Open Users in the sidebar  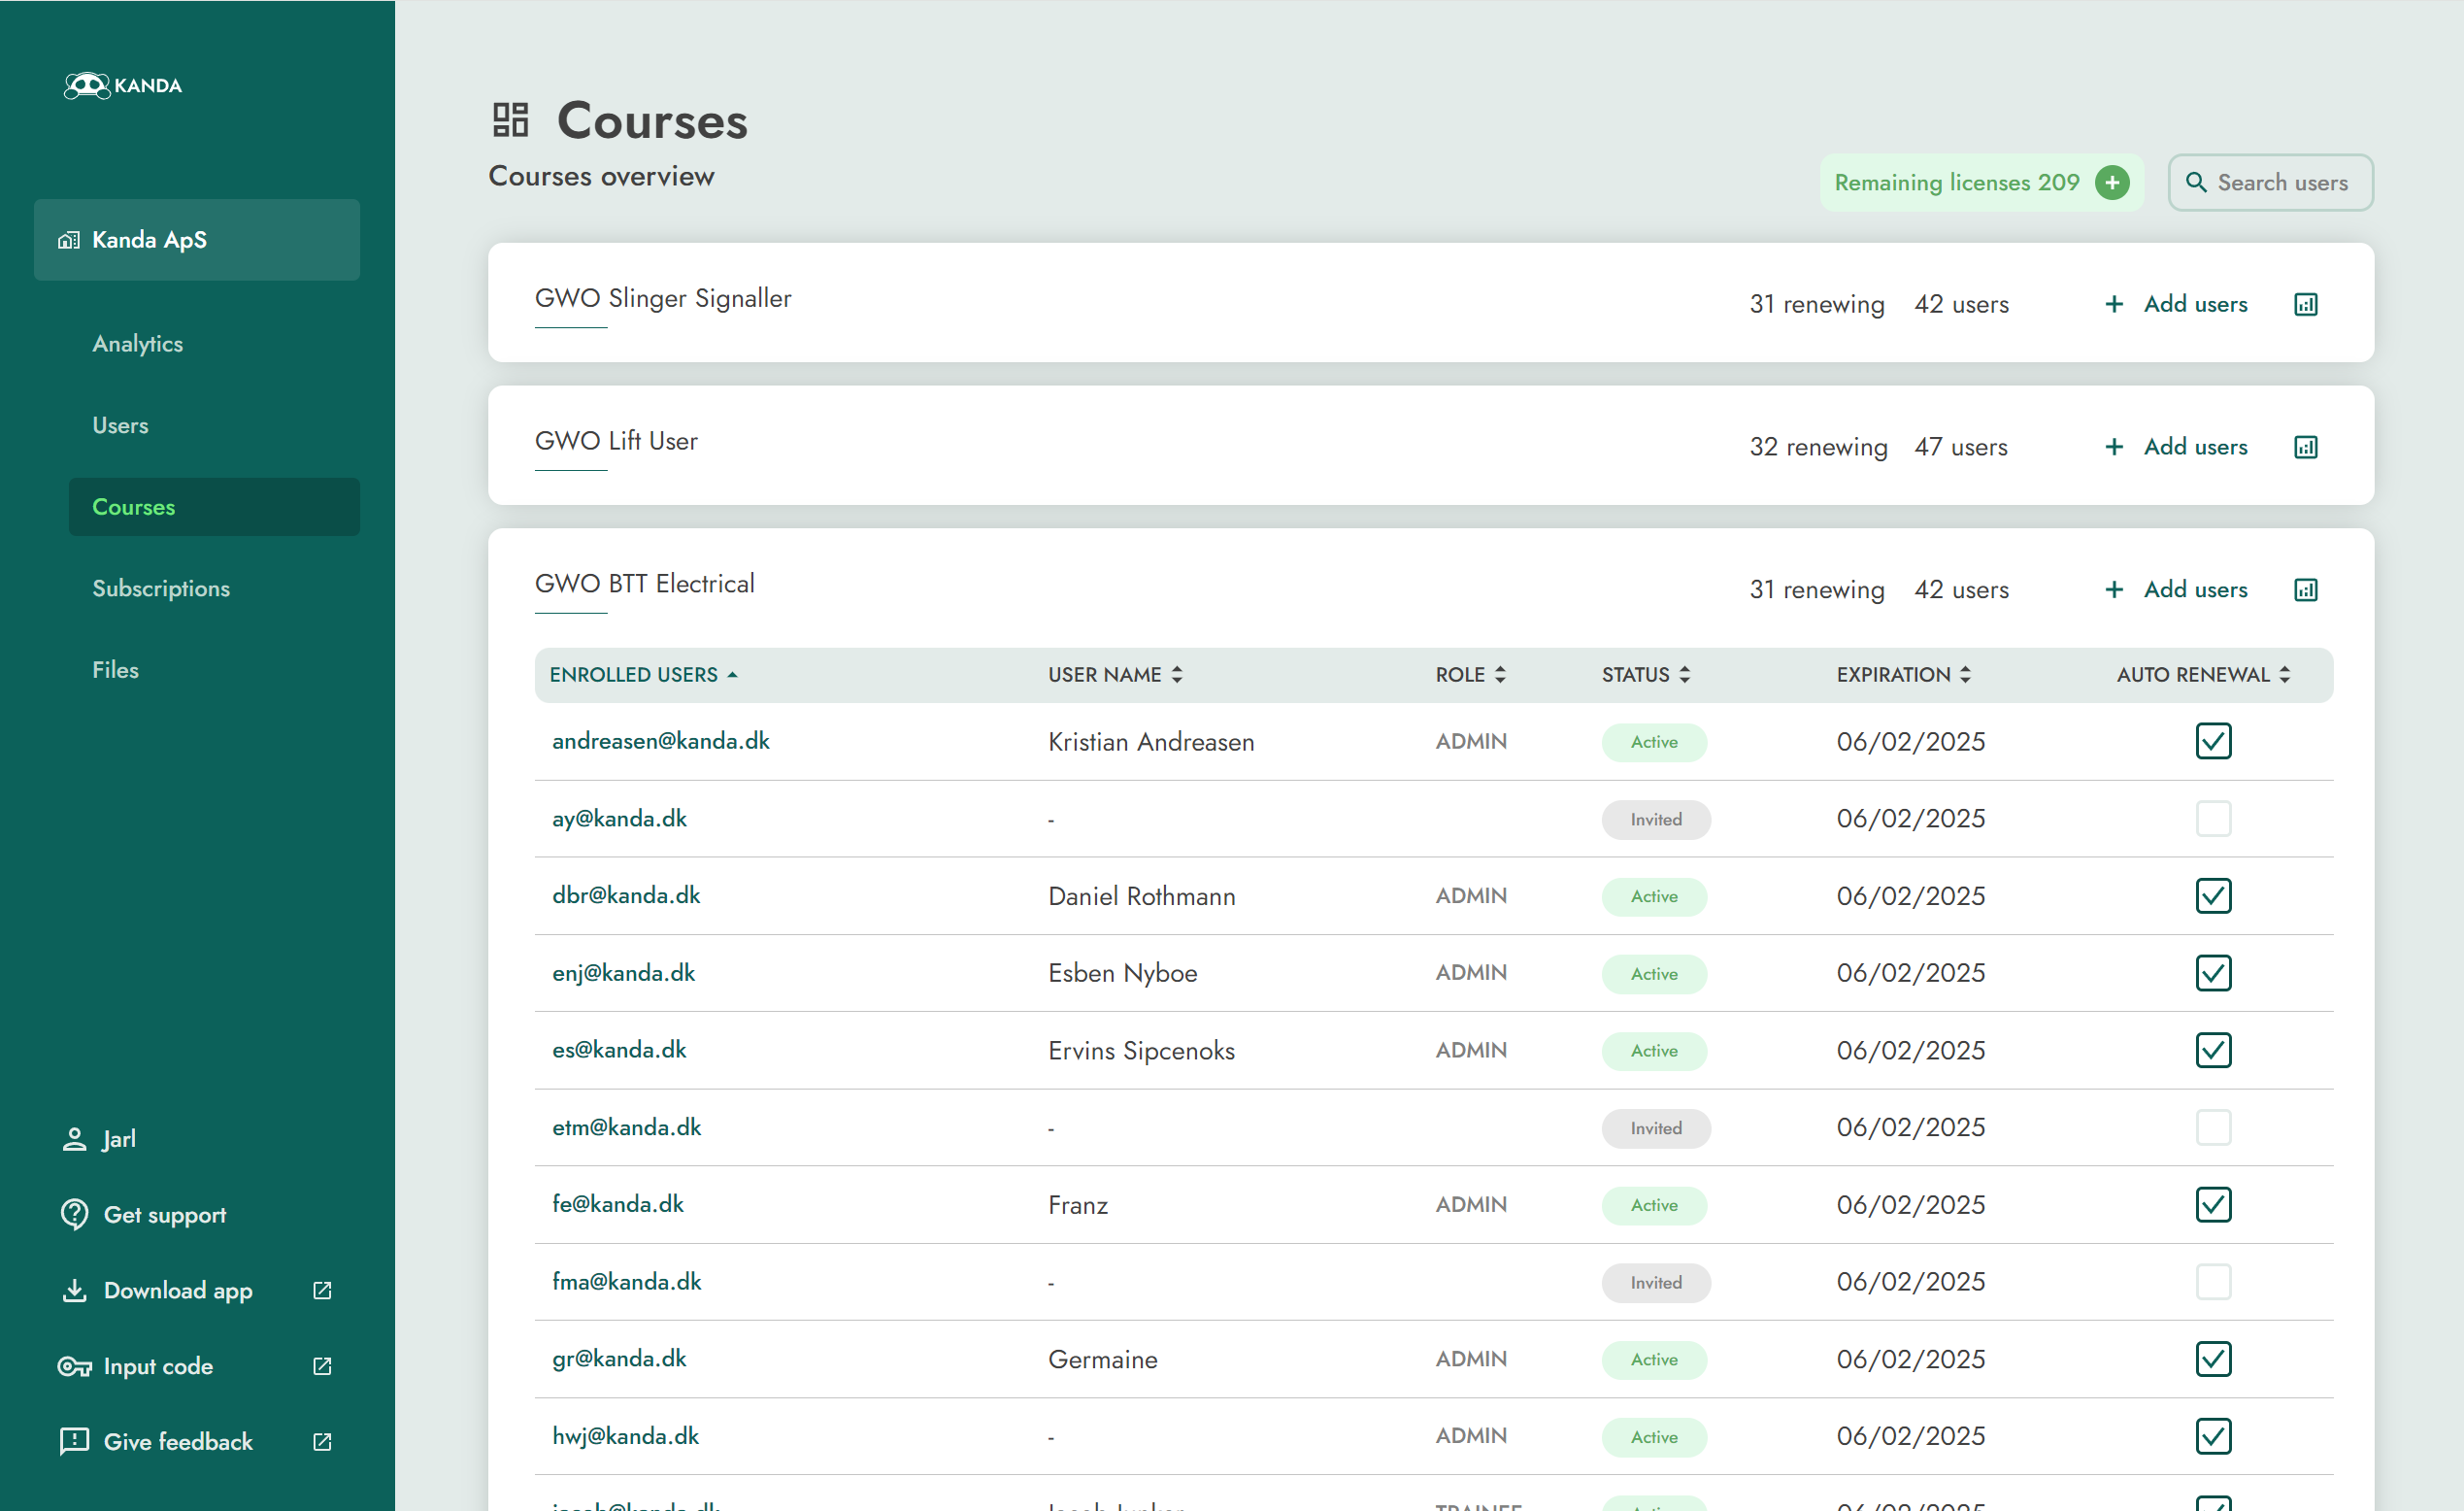(x=120, y=426)
